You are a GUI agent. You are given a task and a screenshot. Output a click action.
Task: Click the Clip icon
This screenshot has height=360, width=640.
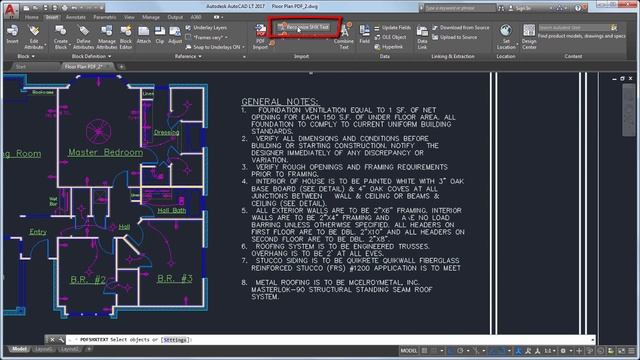coord(160,31)
